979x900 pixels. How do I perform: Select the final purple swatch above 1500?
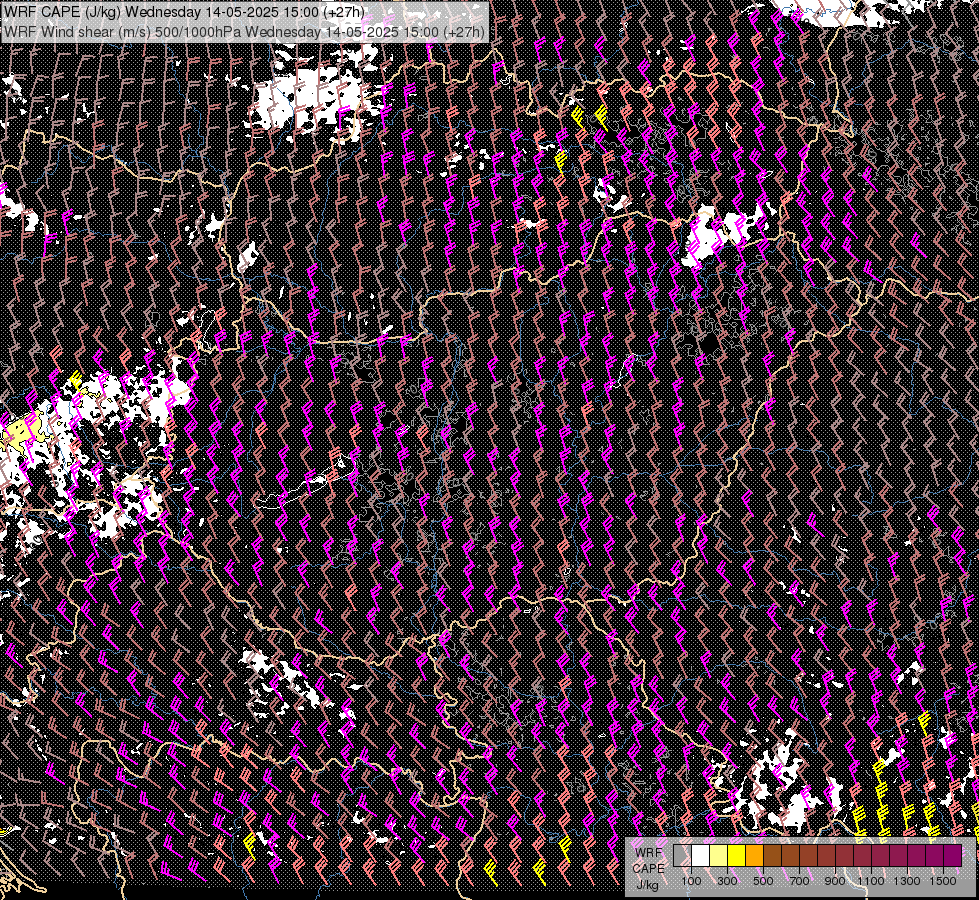[x=953, y=856]
